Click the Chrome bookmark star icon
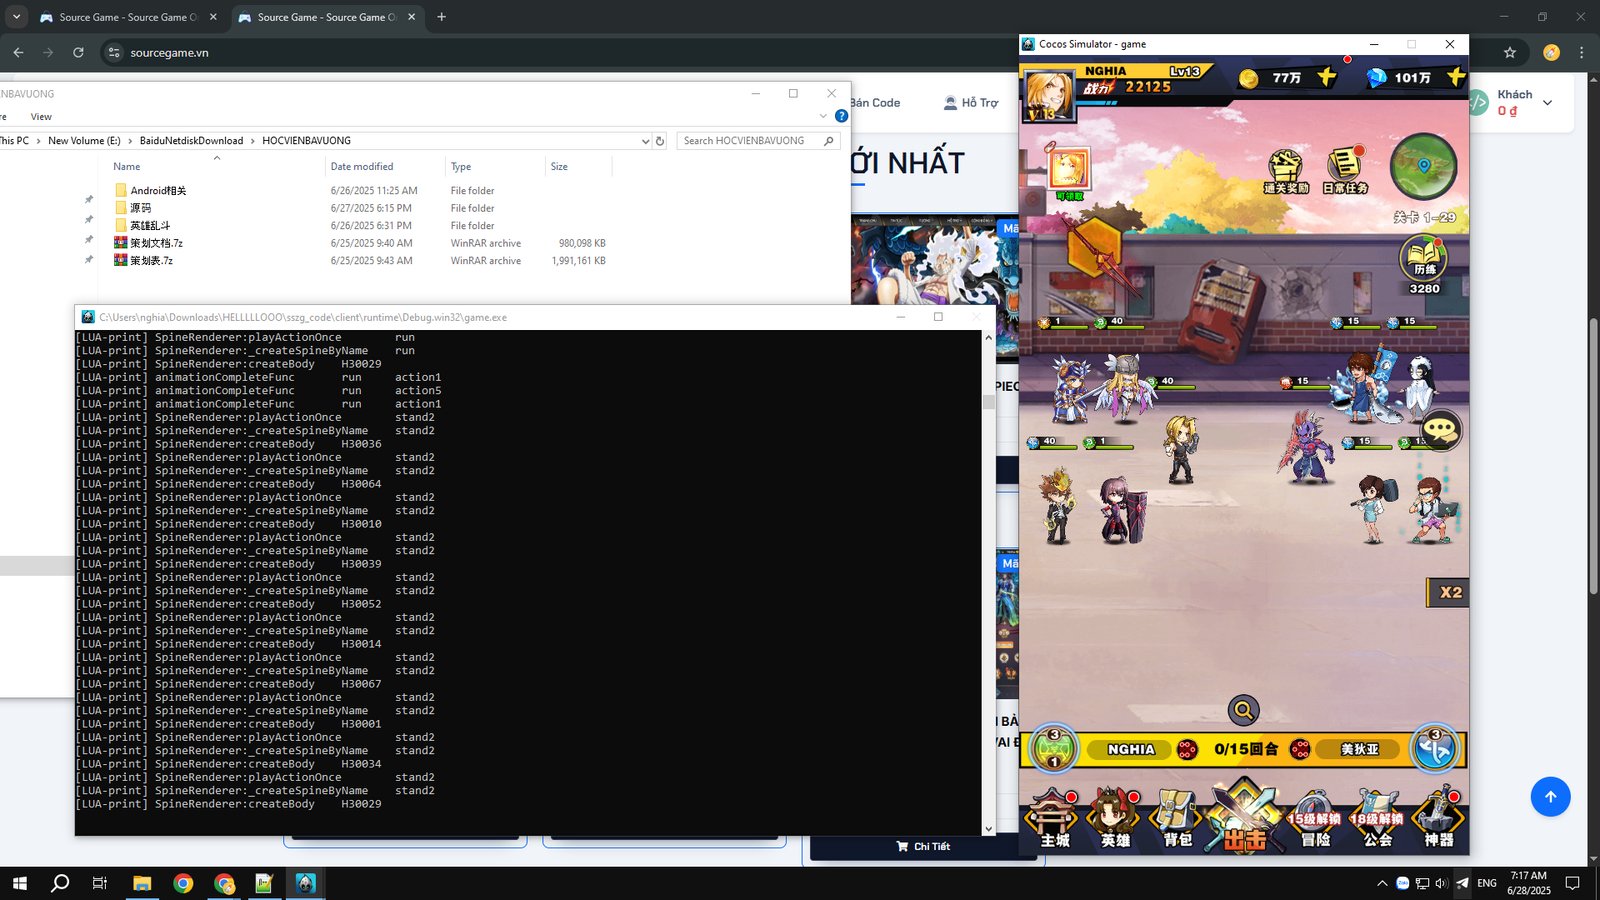The image size is (1600, 900). [1510, 52]
